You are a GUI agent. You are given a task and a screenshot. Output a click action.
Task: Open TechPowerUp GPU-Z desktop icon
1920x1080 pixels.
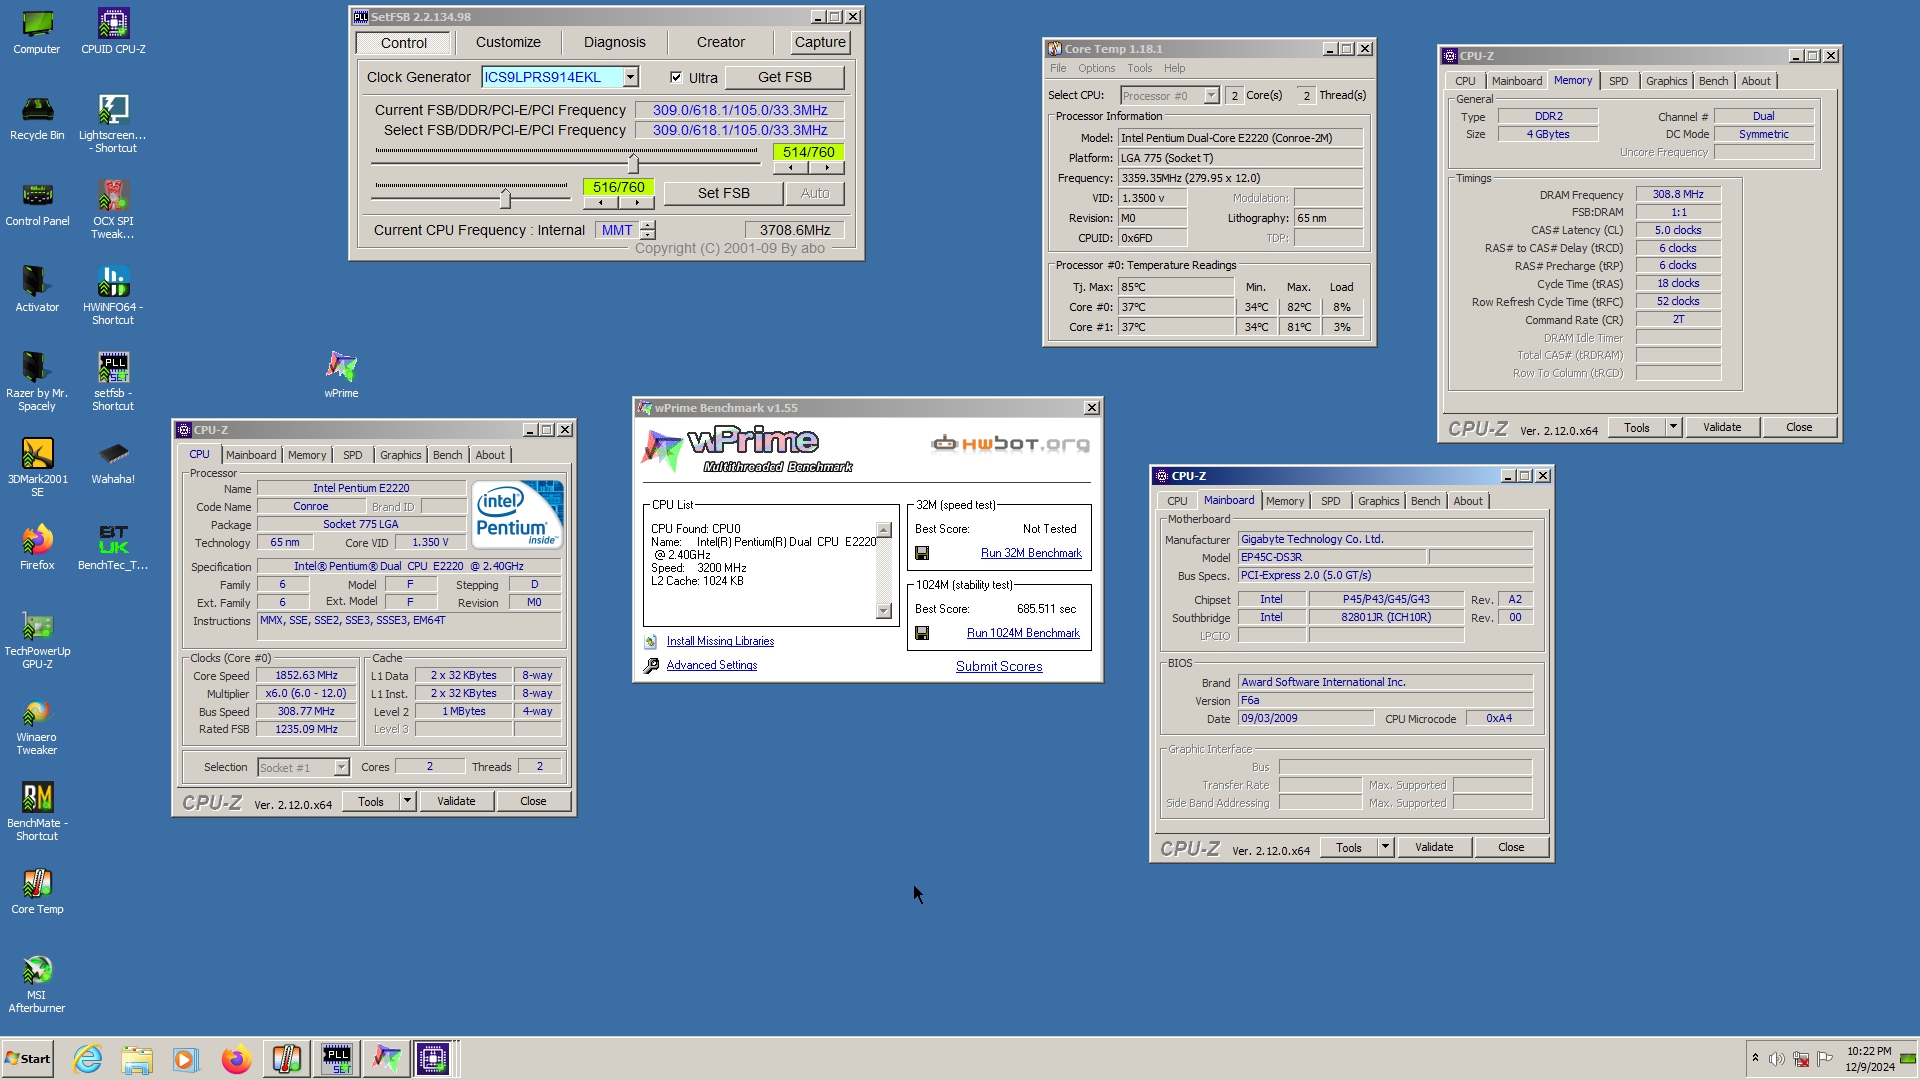pyautogui.click(x=37, y=639)
